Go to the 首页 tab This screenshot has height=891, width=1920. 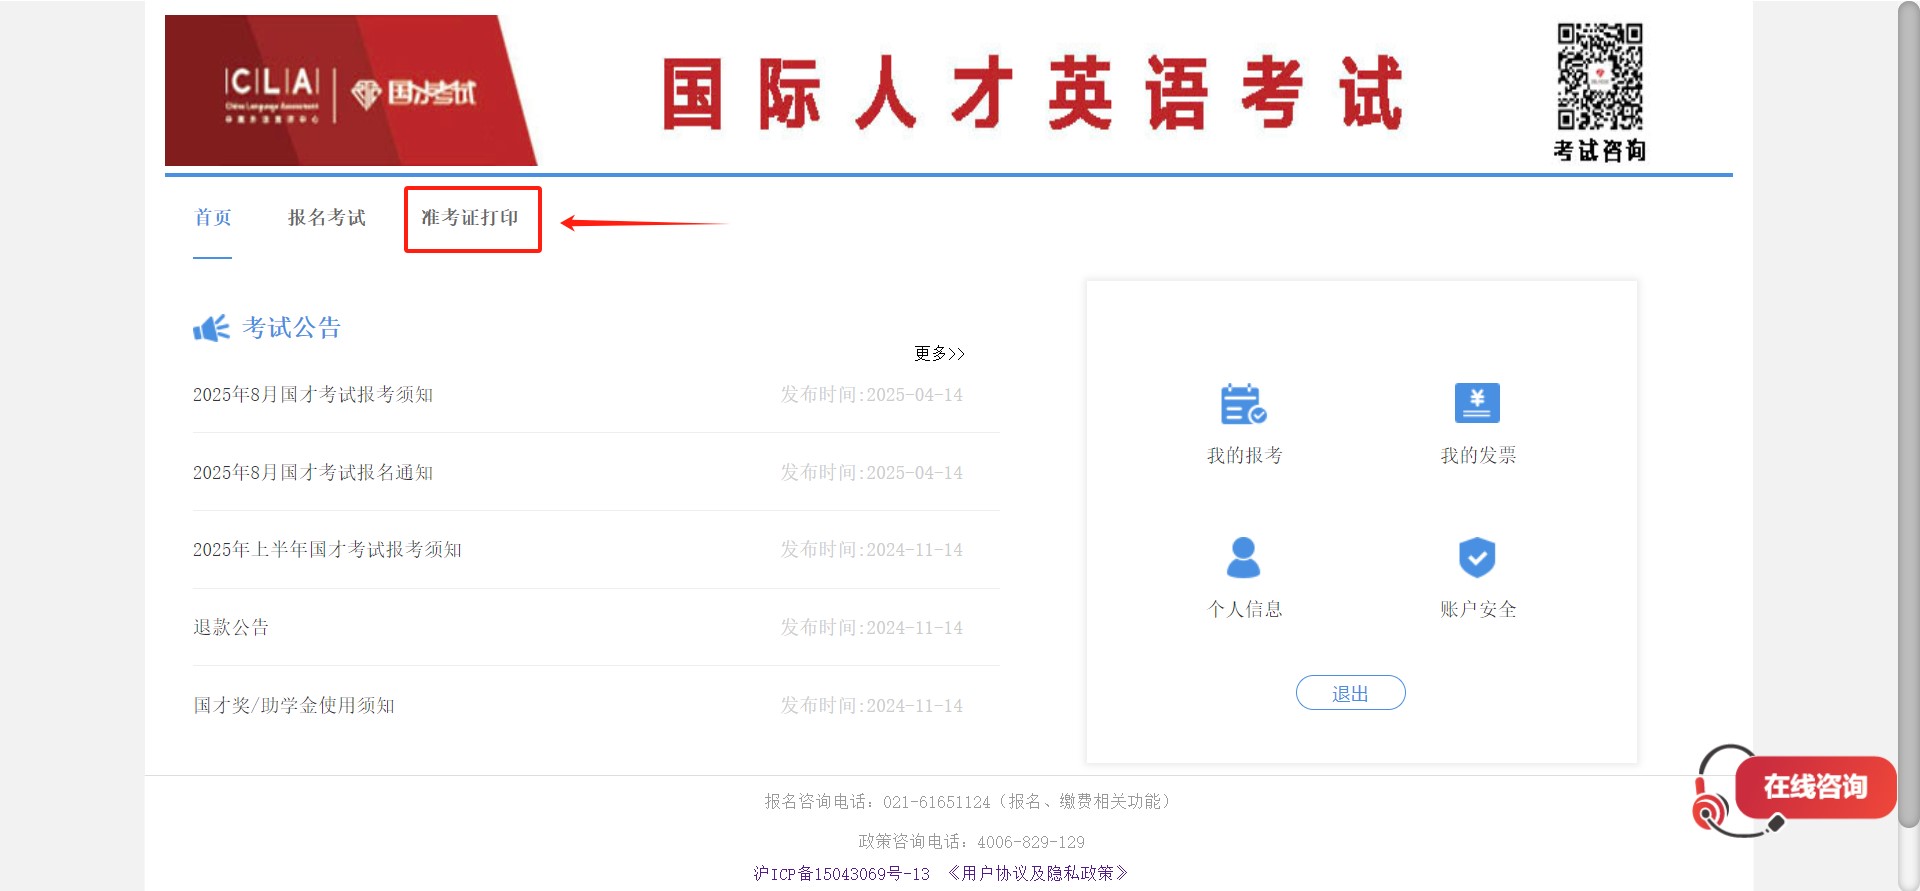(213, 218)
